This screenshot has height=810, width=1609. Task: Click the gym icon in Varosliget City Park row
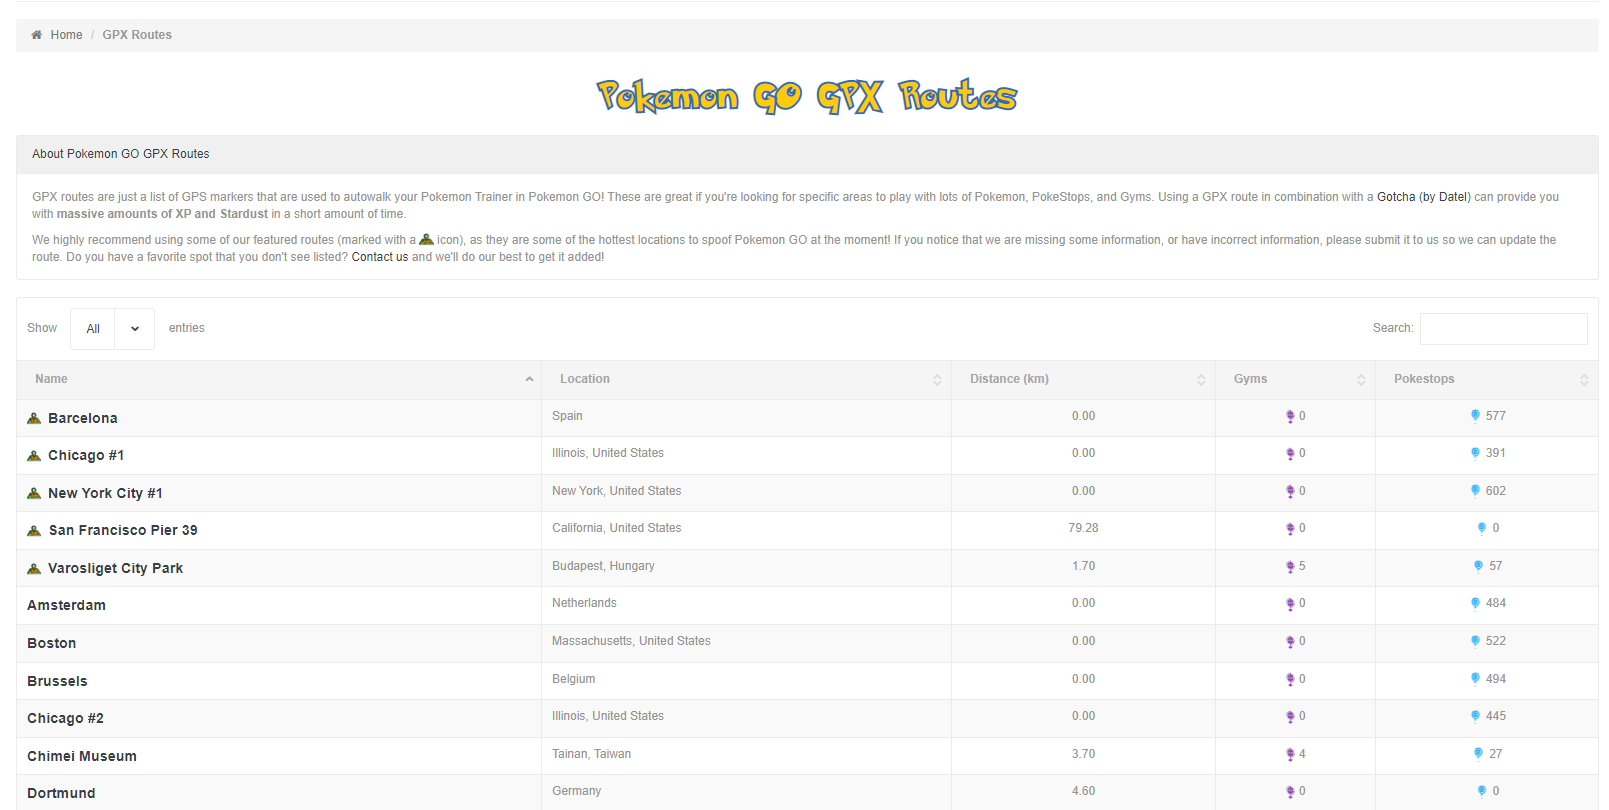(x=1290, y=566)
